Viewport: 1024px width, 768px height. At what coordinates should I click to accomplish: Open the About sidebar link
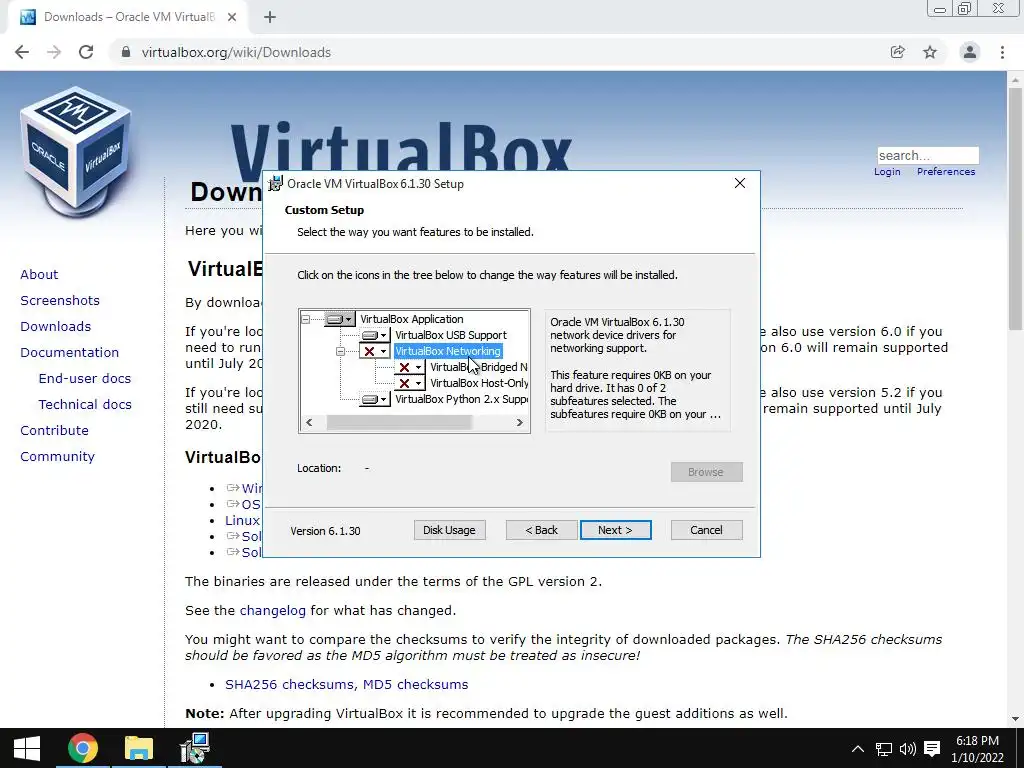(39, 274)
